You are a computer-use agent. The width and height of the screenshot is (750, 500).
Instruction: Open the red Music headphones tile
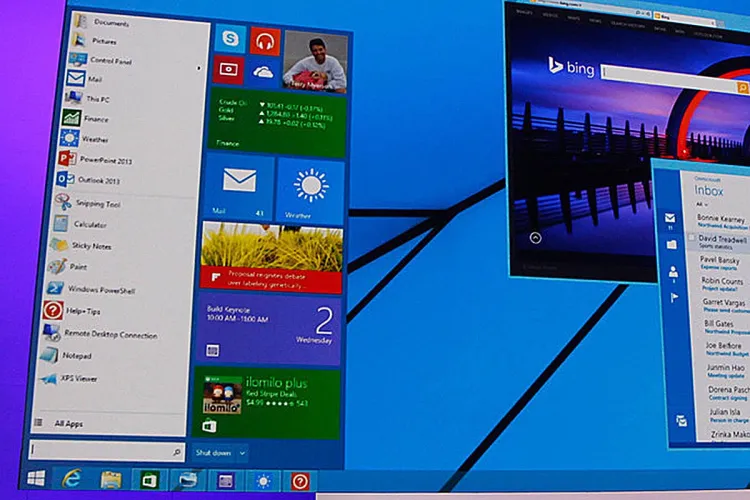pos(264,42)
